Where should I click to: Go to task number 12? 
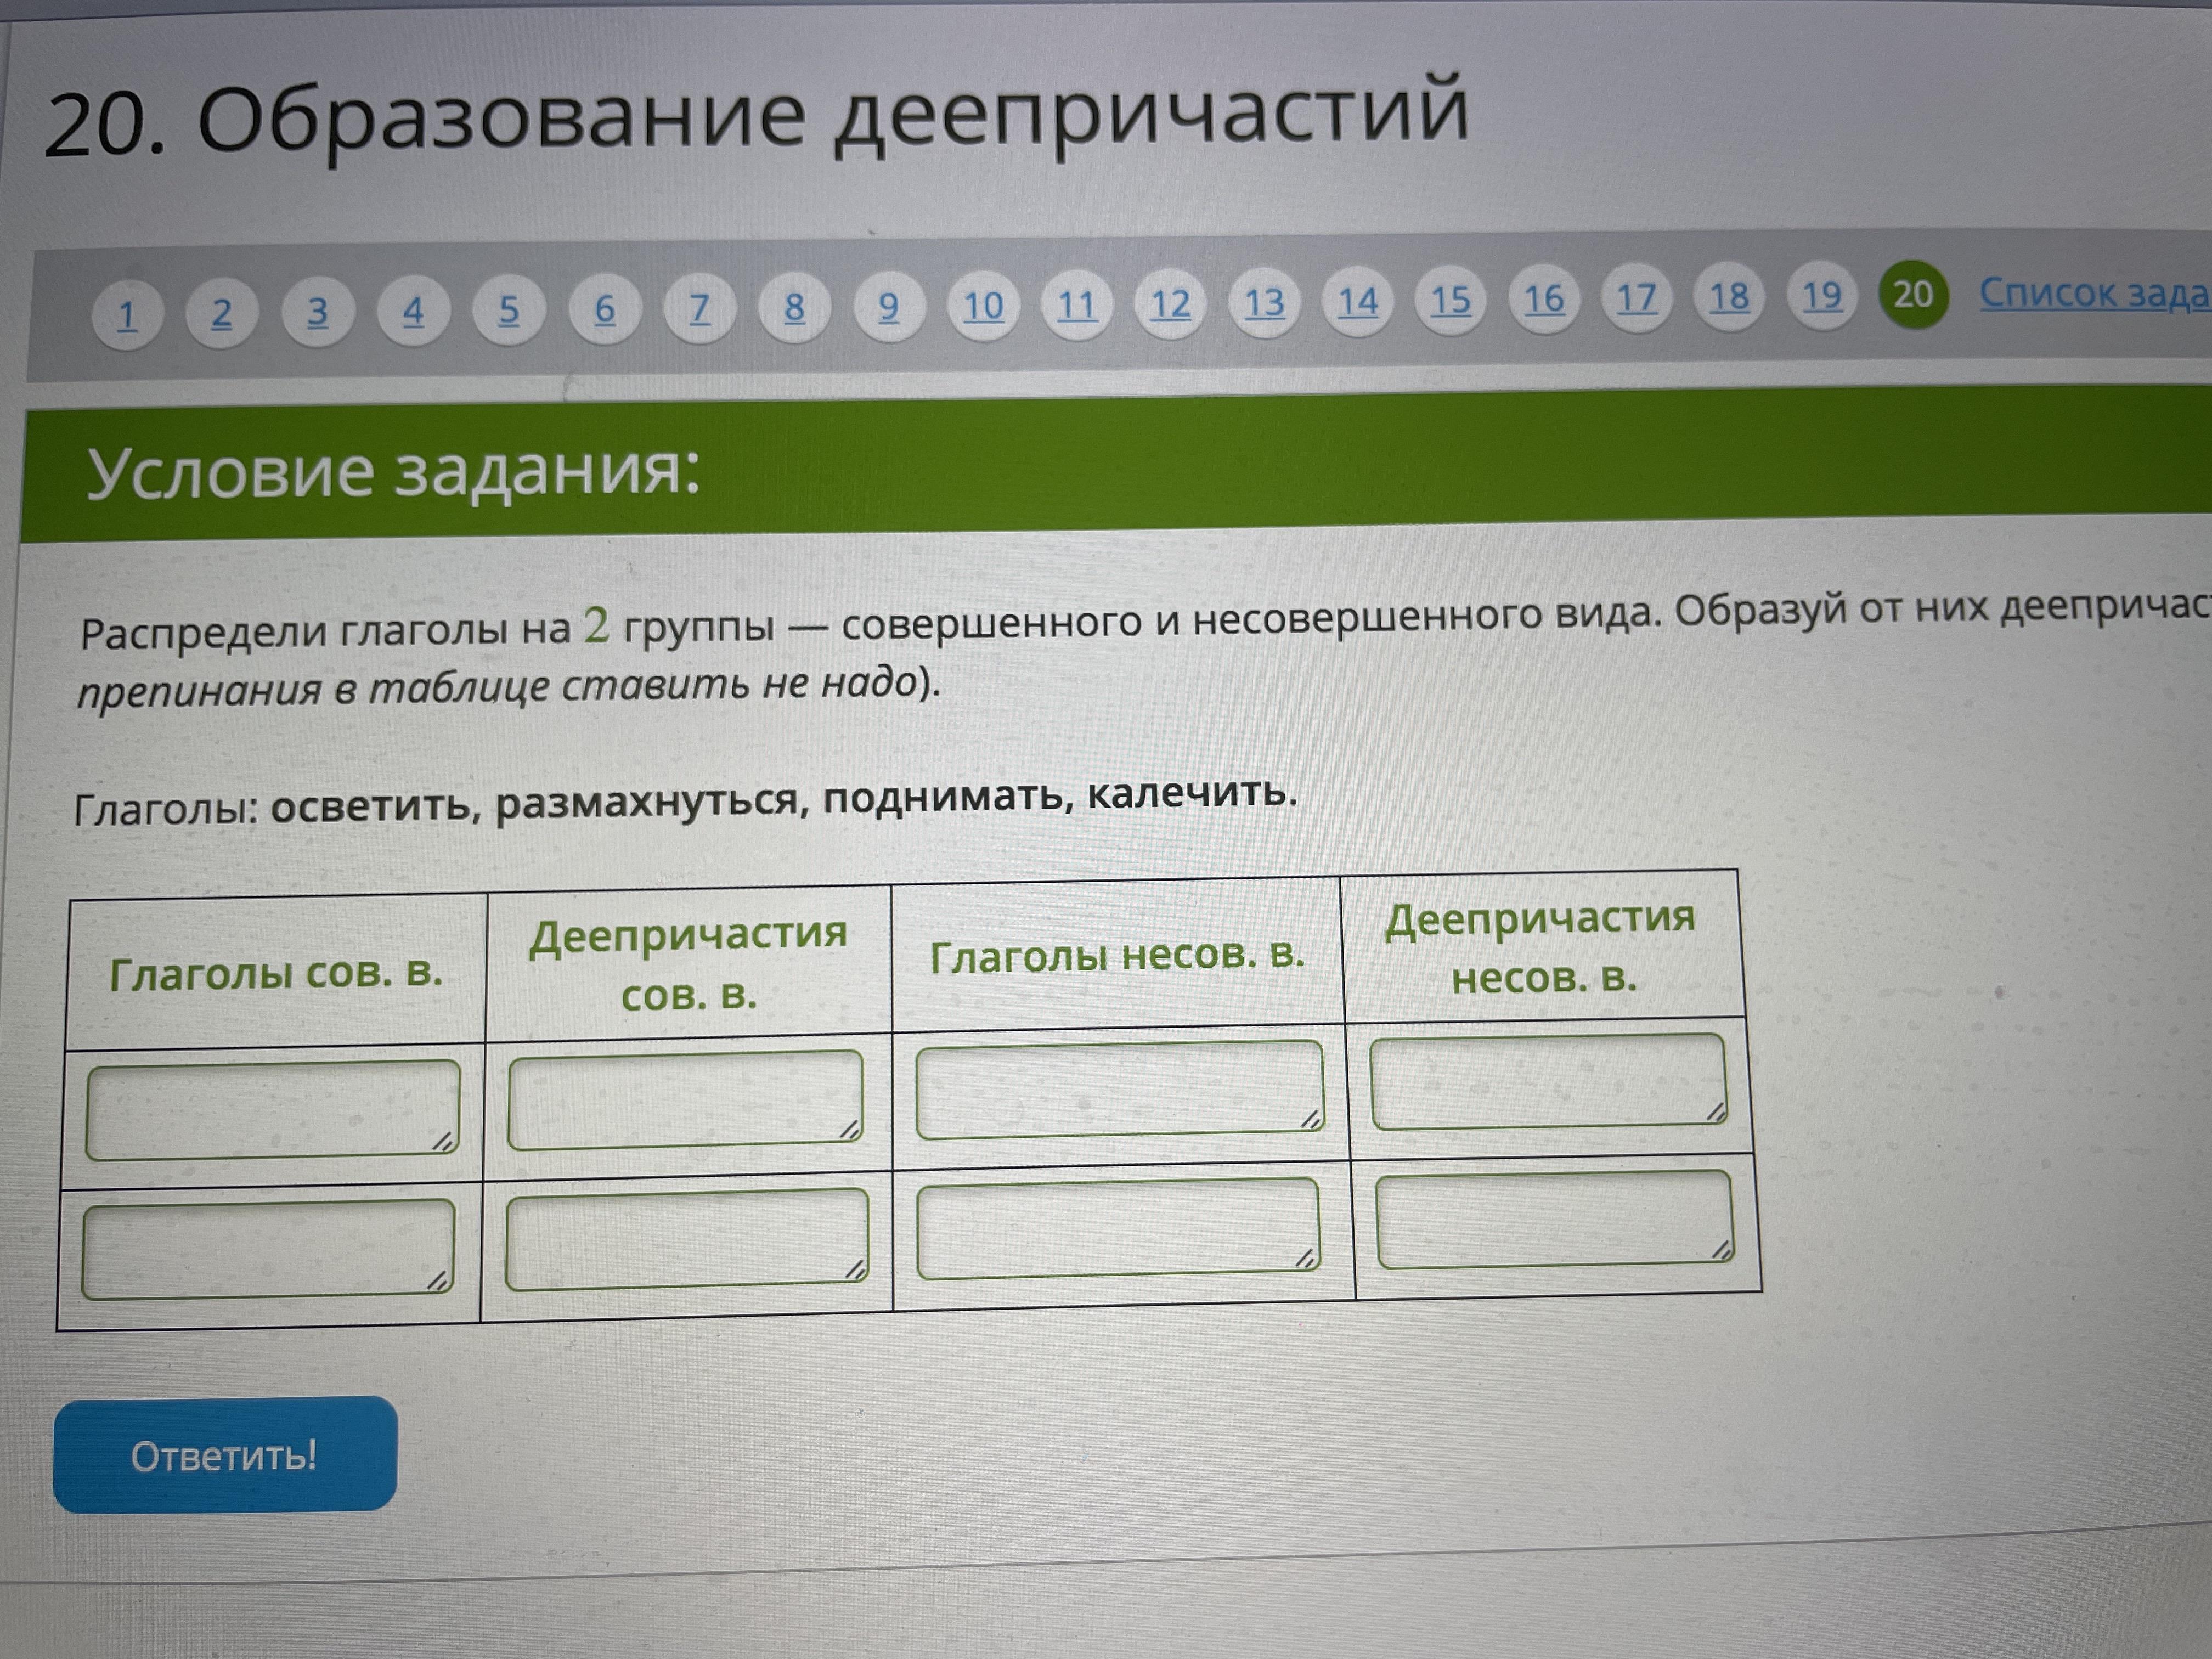point(1170,304)
